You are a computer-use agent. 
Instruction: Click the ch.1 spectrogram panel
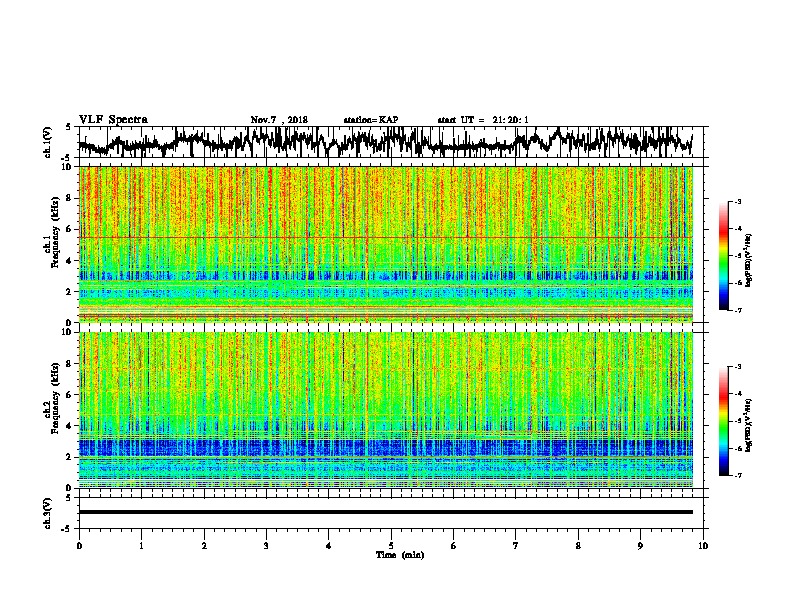[386, 244]
